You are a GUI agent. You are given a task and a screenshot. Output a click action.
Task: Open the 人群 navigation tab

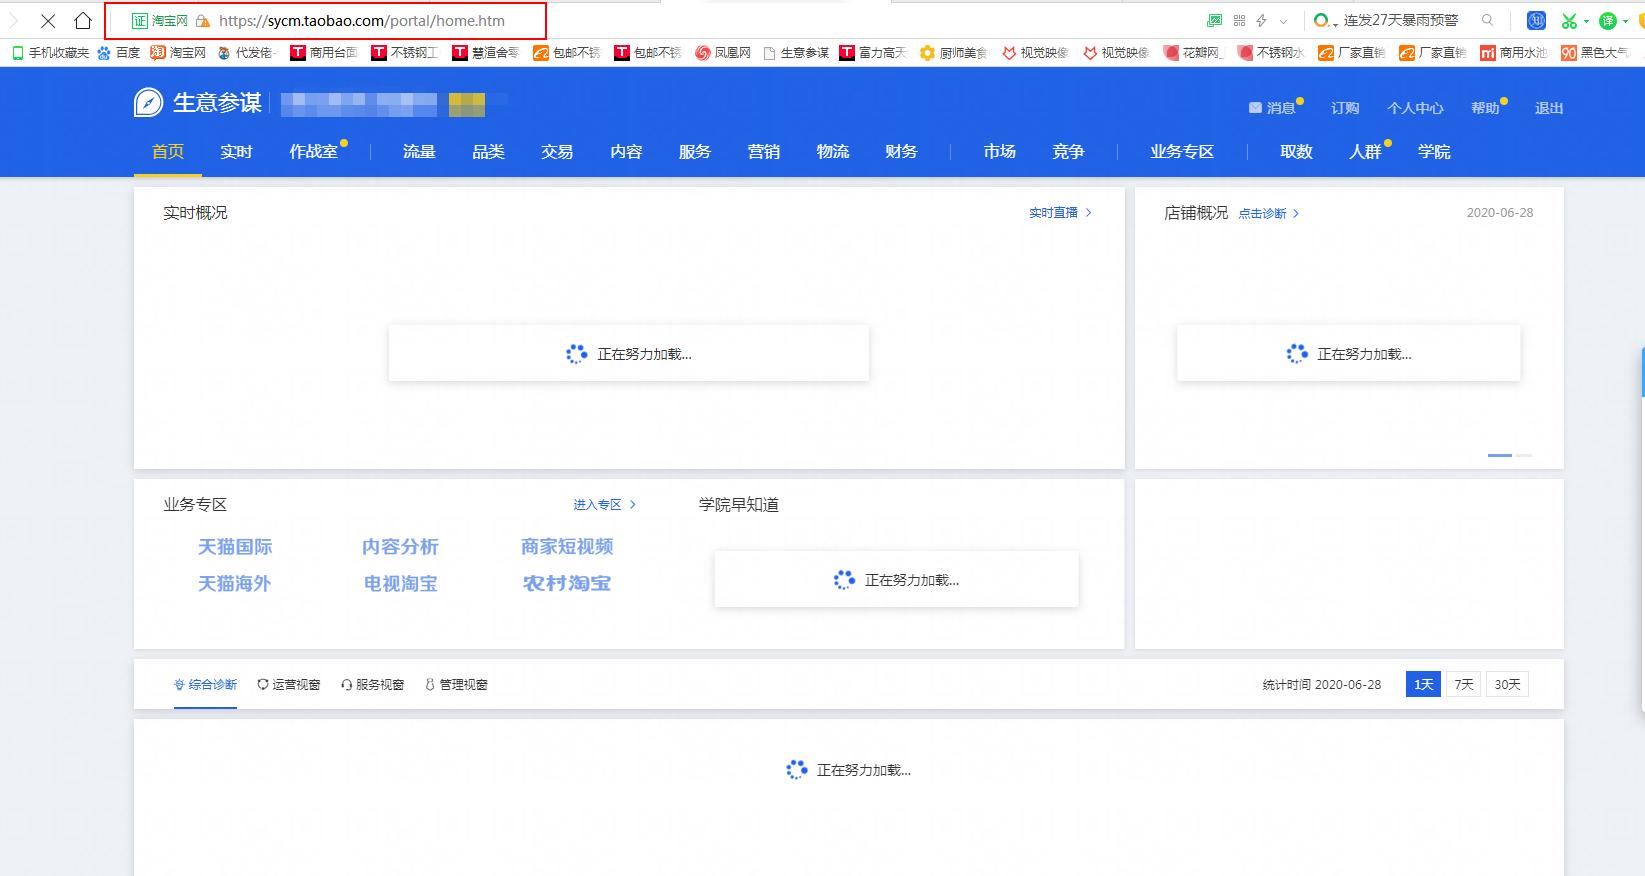click(x=1365, y=152)
